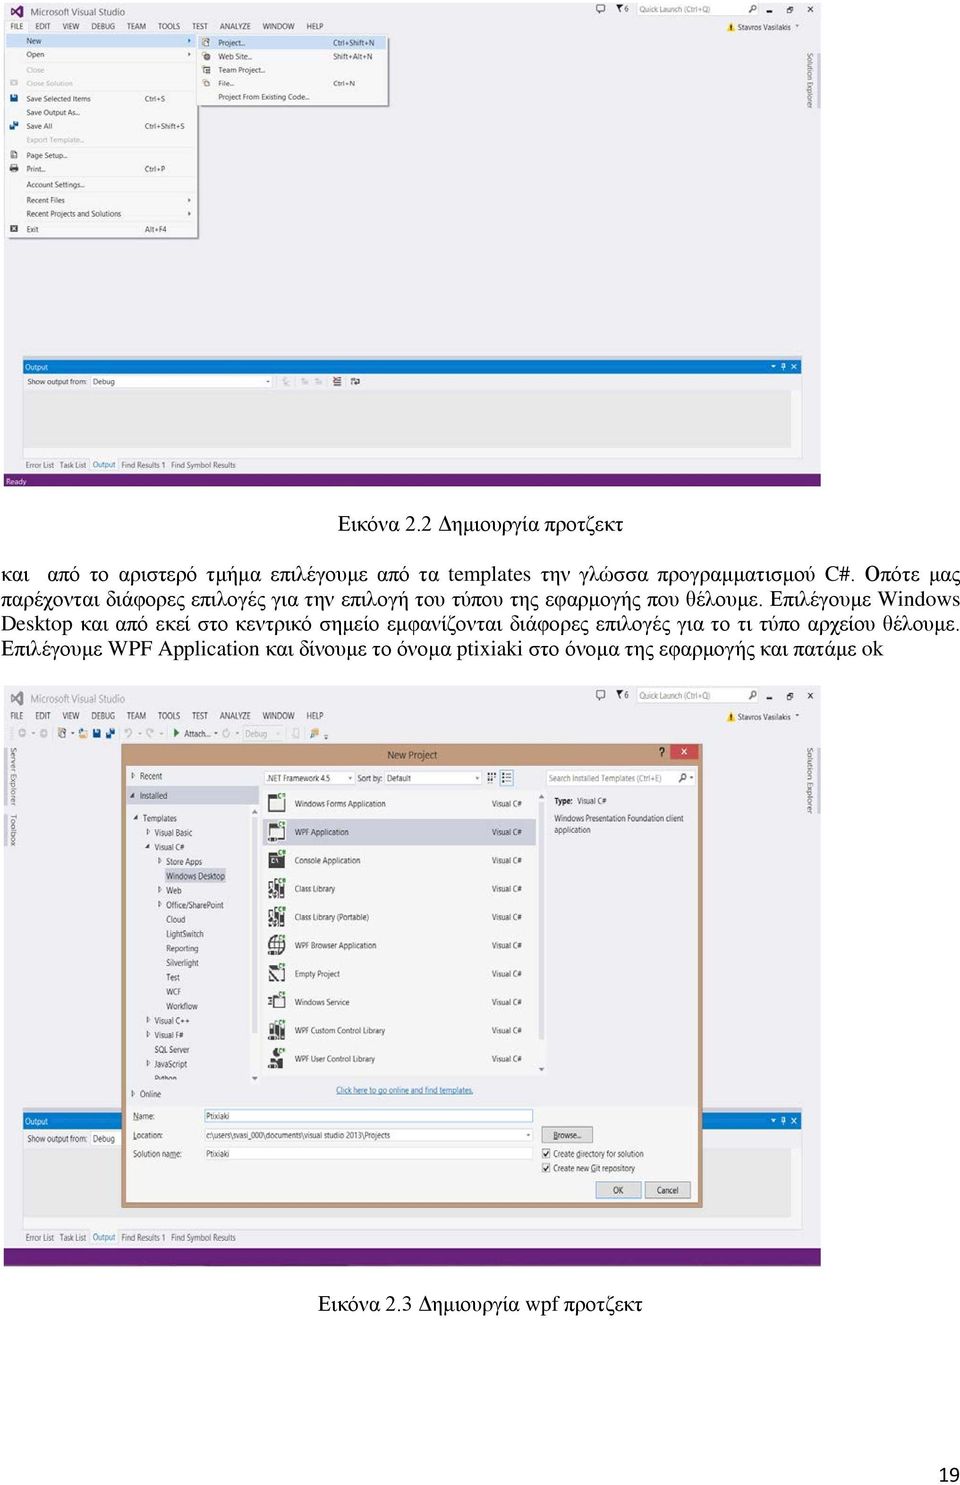
Task: Expand the Online section in New Project
Action: (x=133, y=1094)
